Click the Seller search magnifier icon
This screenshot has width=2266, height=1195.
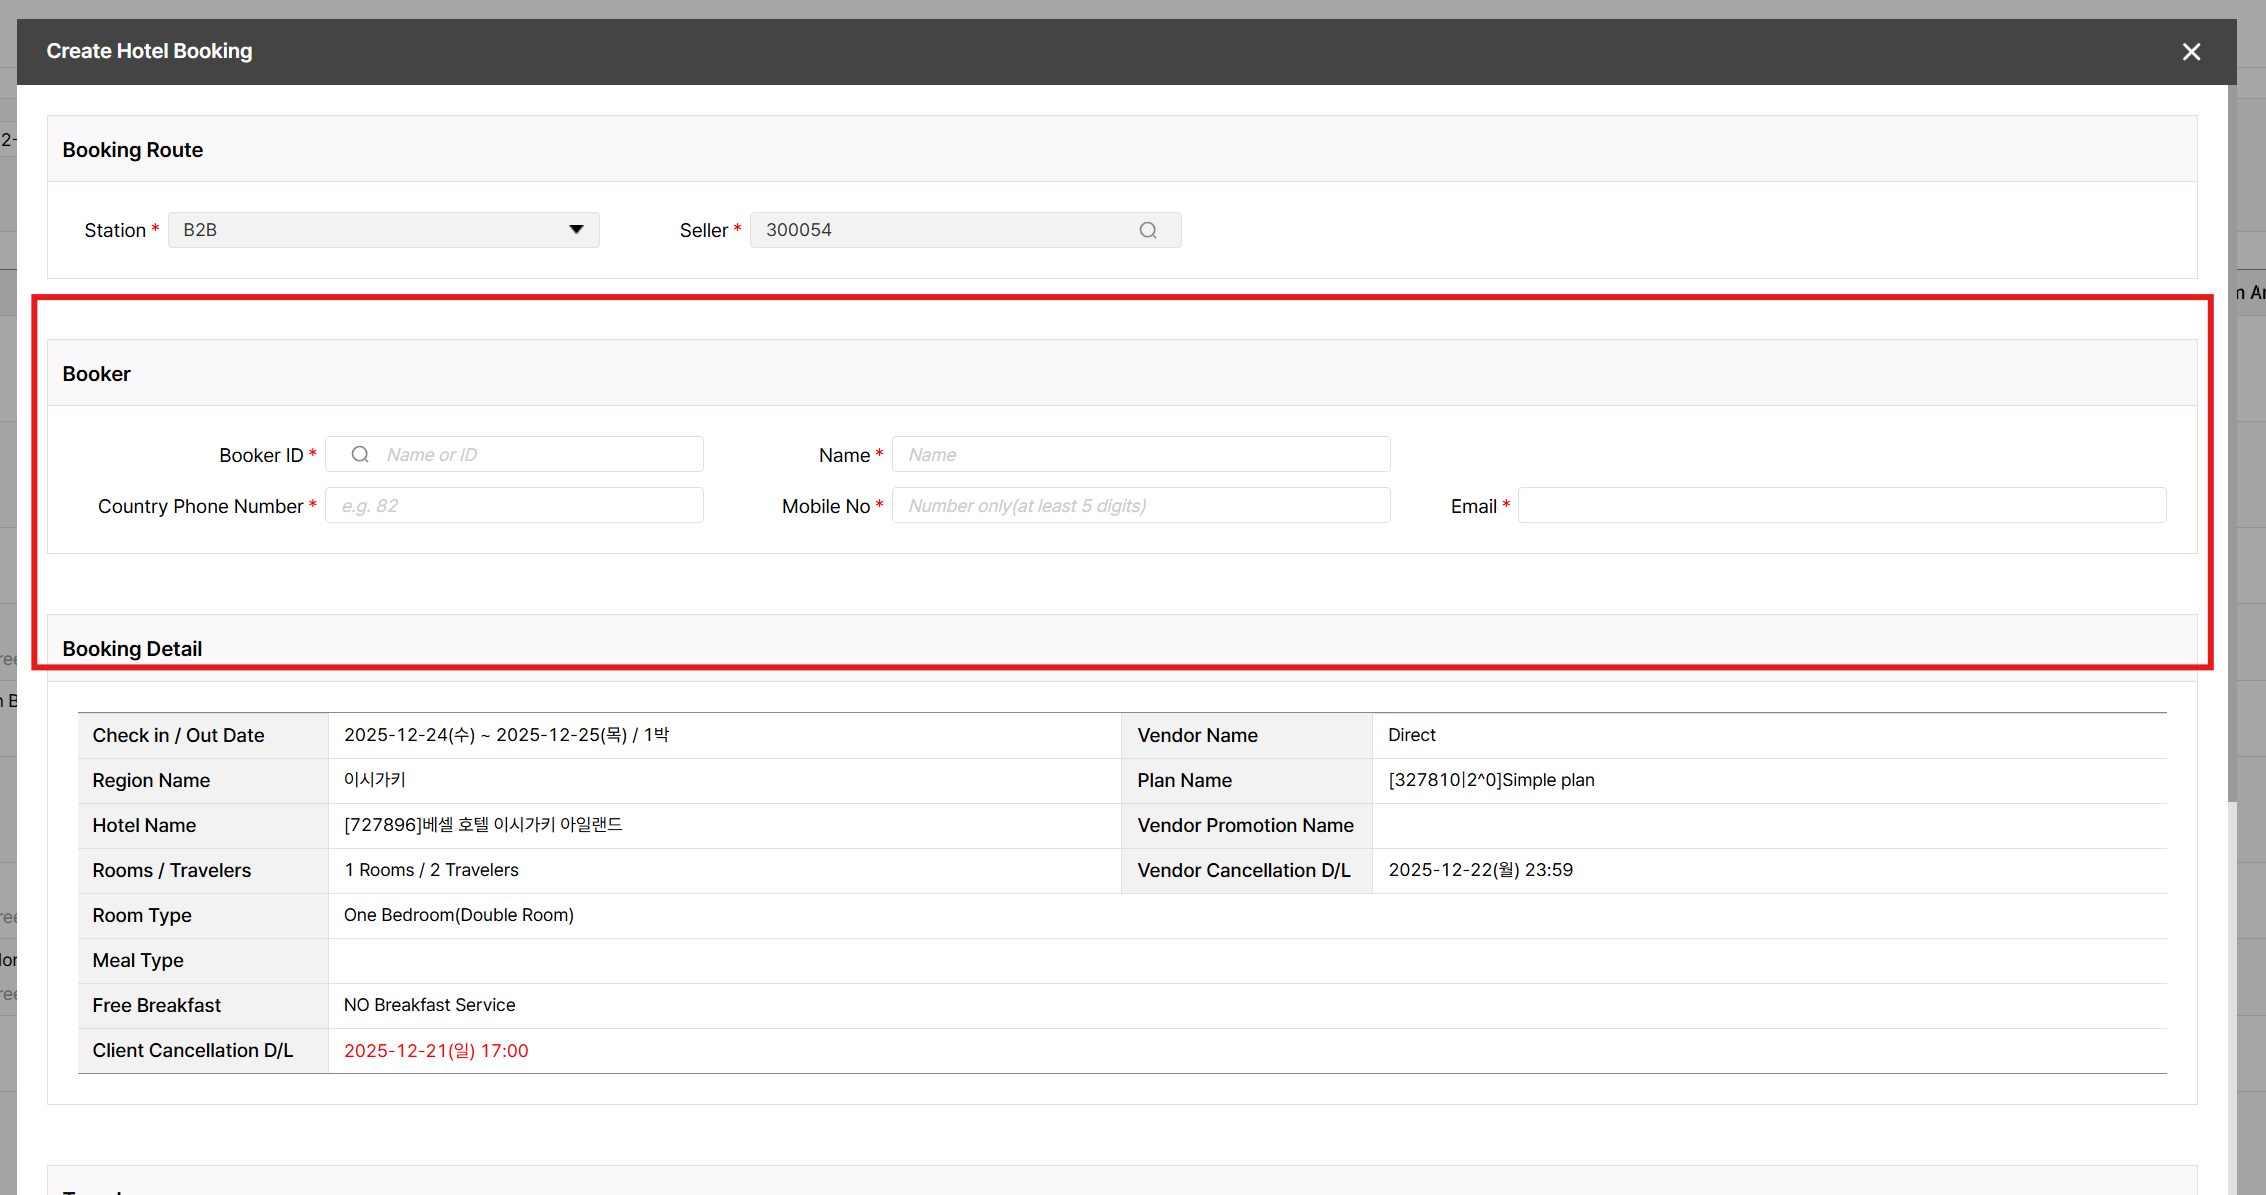tap(1148, 230)
